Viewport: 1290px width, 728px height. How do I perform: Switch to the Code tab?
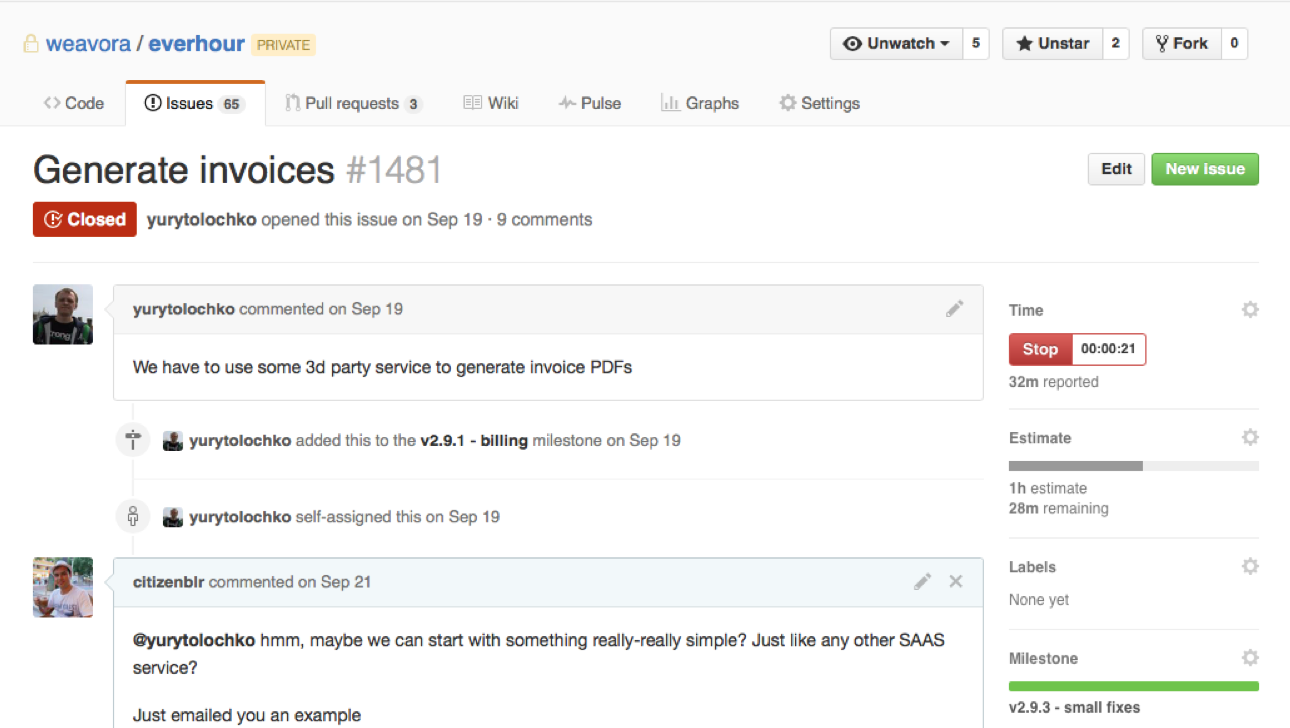point(74,103)
